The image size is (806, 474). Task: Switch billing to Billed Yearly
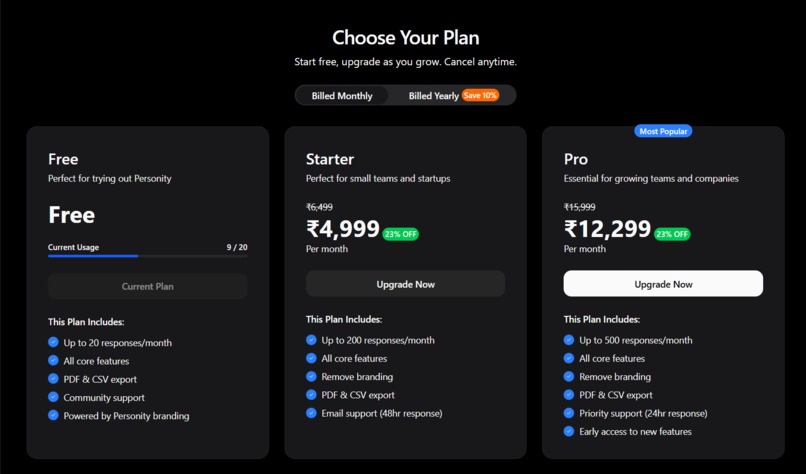pos(434,96)
